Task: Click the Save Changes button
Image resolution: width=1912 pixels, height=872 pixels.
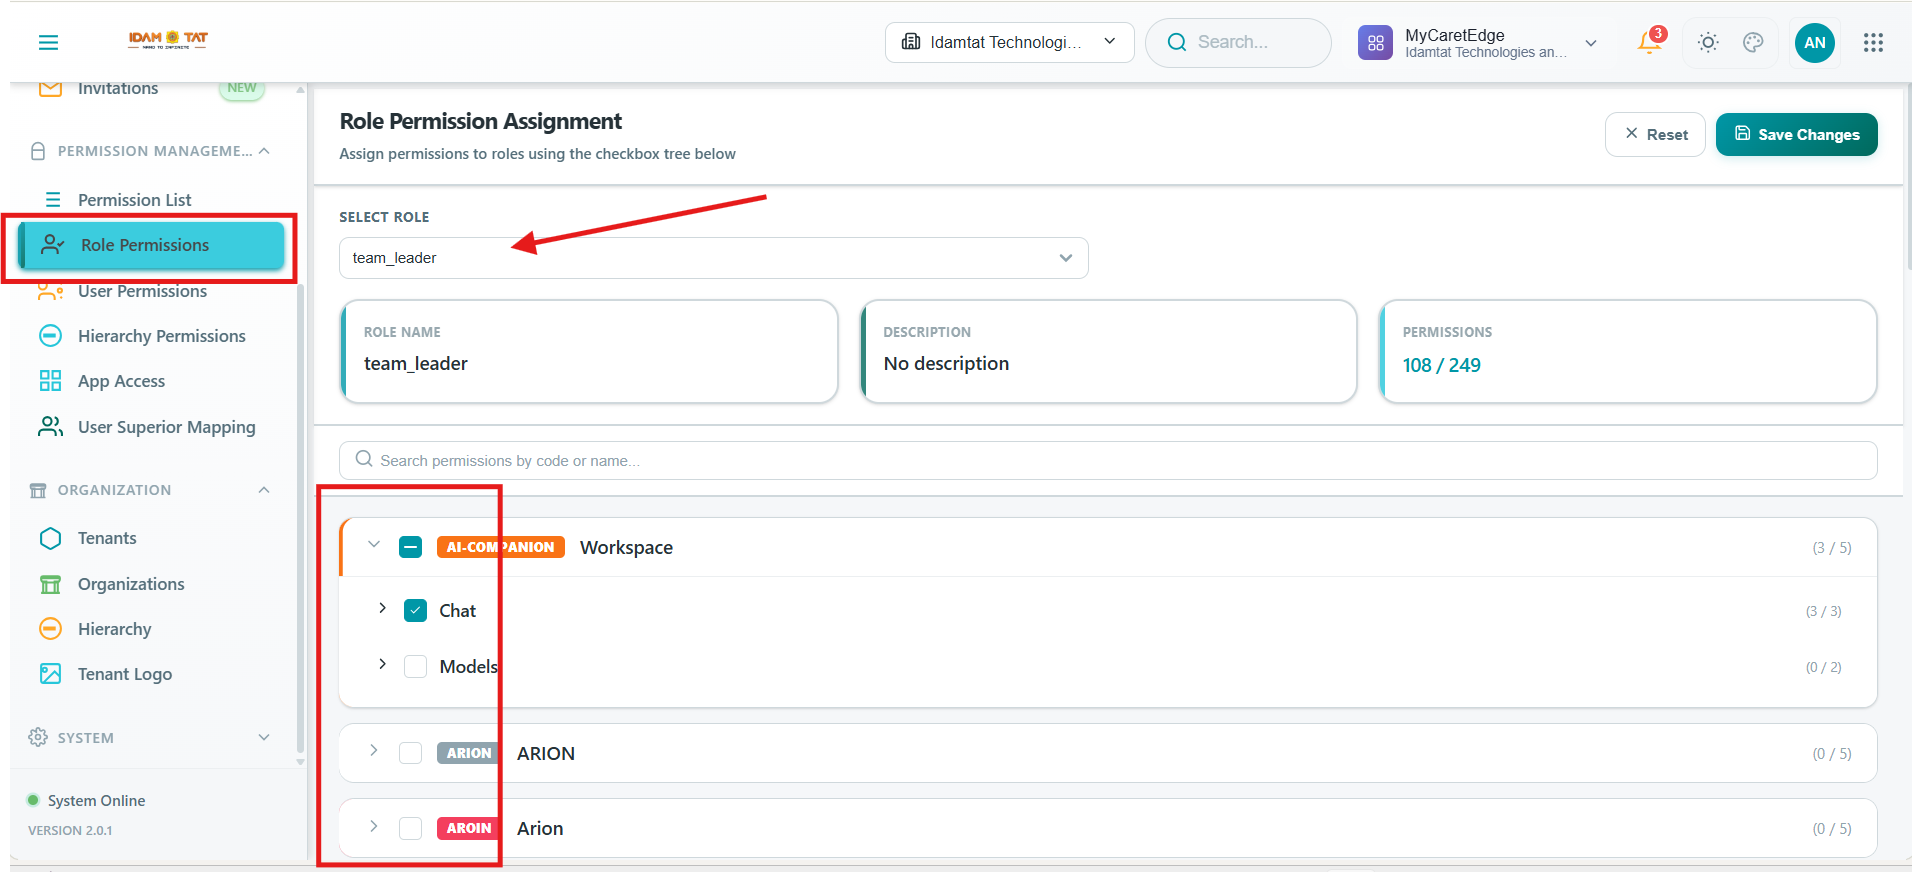Action: coord(1796,134)
